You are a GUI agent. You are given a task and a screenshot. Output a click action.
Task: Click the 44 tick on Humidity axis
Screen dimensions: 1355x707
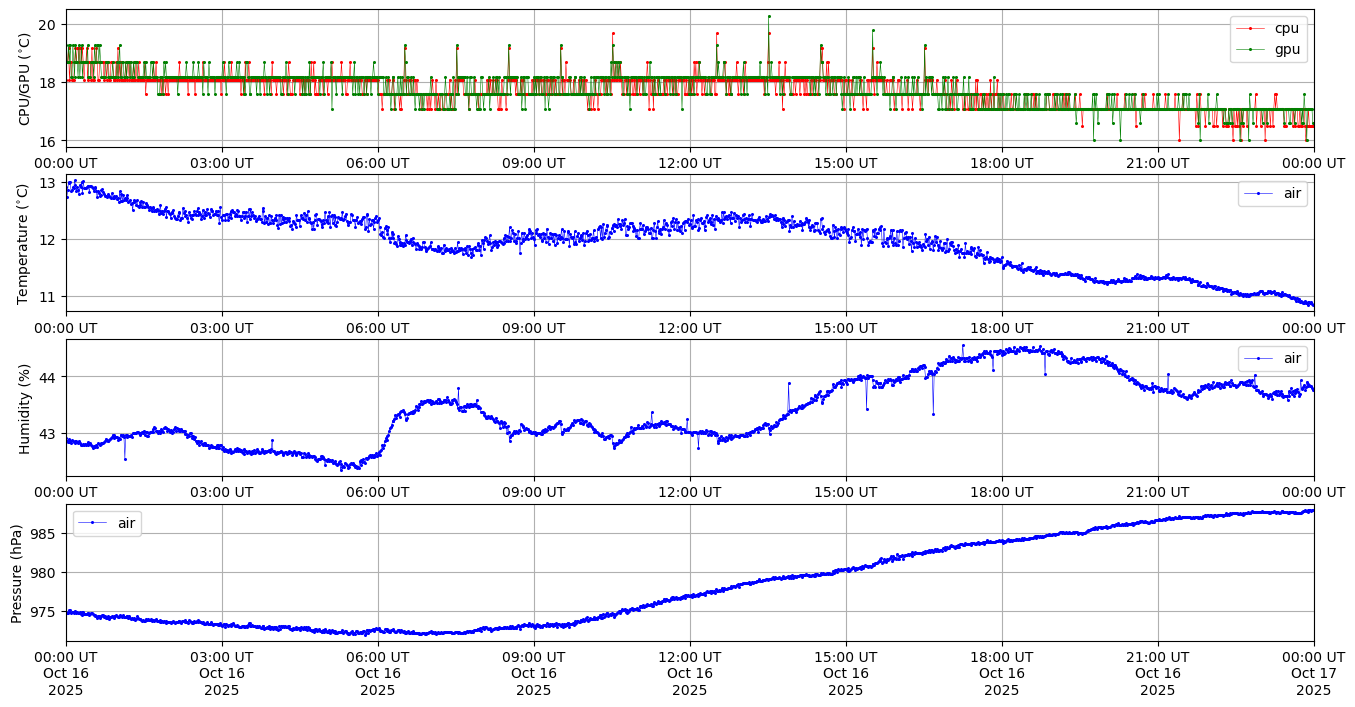[x=48, y=377]
